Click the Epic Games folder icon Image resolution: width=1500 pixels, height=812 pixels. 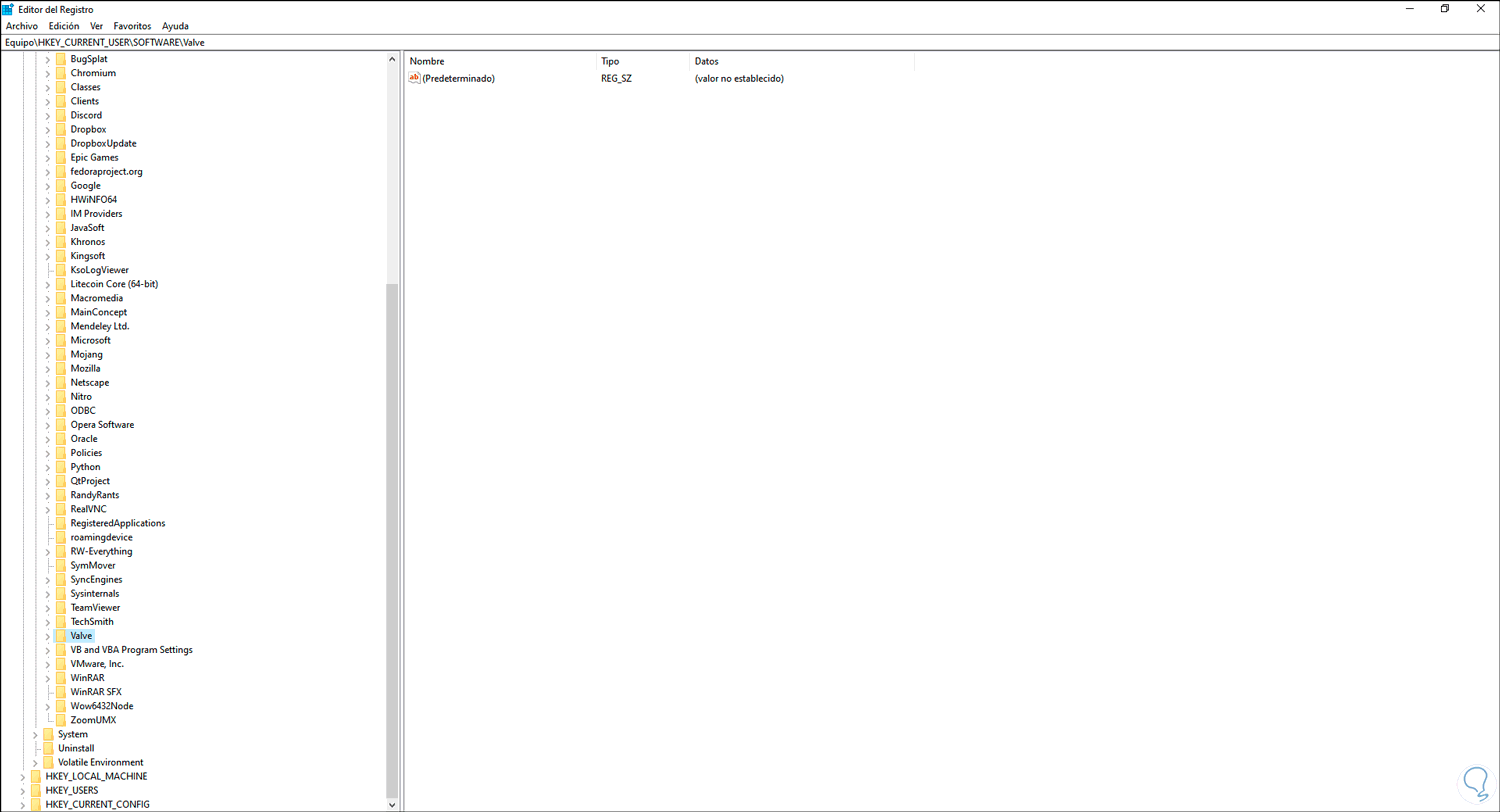point(61,157)
